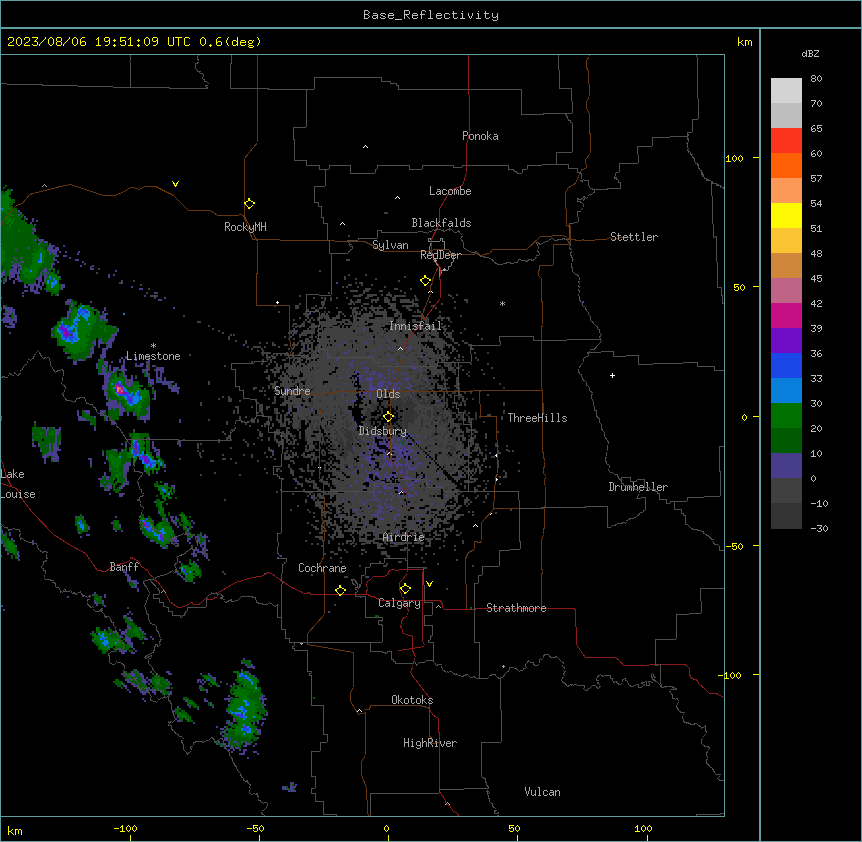The image size is (862, 842).
Task: Click the Strathmore city label
Action: (x=516, y=608)
